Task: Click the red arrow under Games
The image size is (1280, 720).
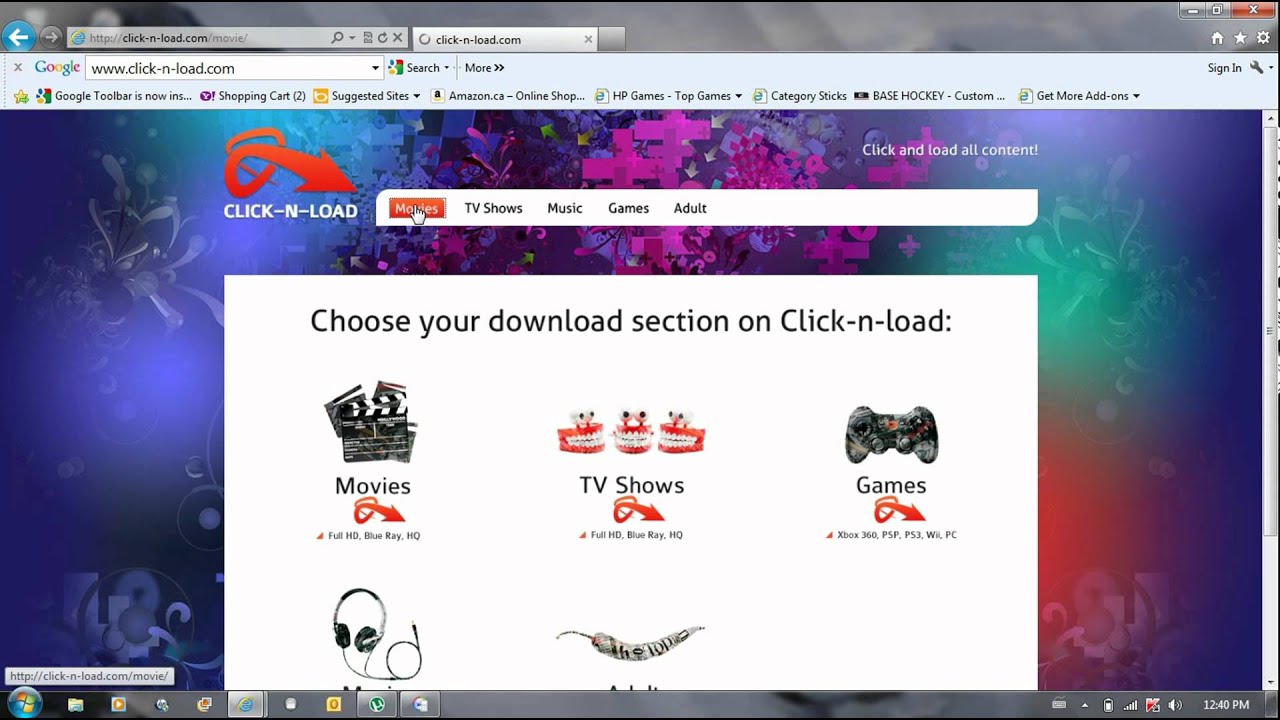Action: click(x=899, y=510)
